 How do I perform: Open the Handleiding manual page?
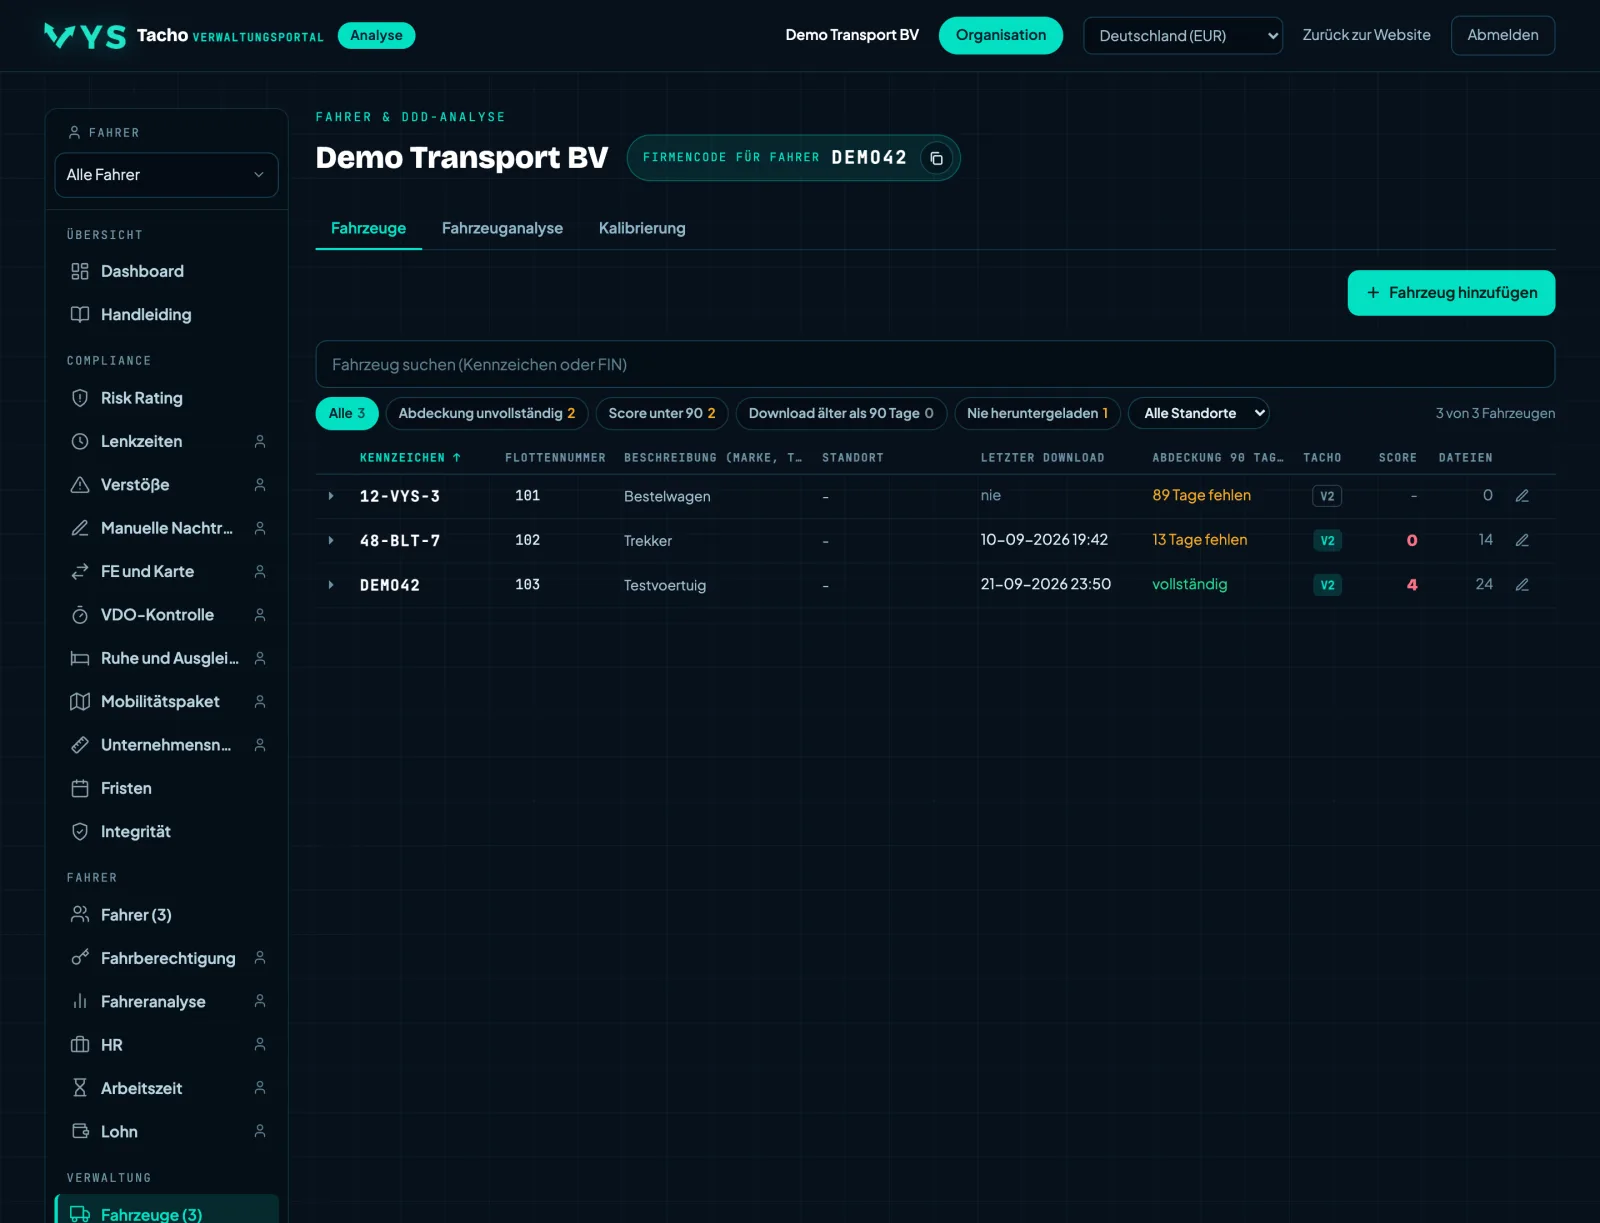click(x=166, y=314)
